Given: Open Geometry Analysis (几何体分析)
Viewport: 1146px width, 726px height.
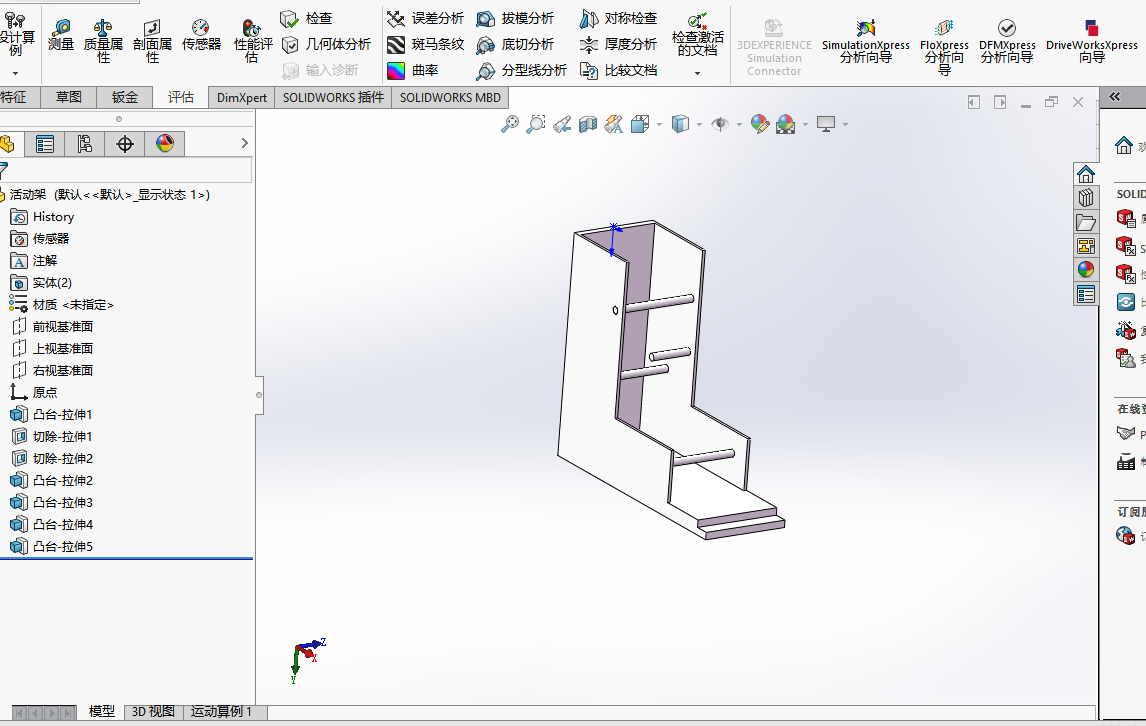Looking at the screenshot, I should point(326,45).
